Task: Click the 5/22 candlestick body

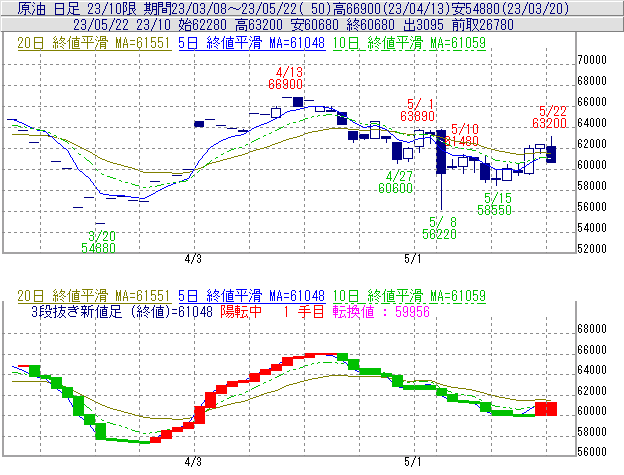Action: 551,154
